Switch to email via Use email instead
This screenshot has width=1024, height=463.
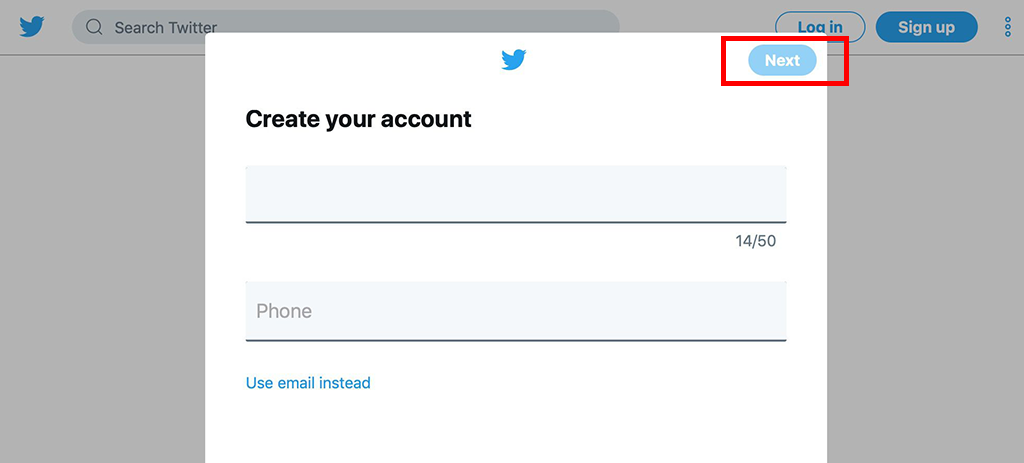(x=308, y=383)
